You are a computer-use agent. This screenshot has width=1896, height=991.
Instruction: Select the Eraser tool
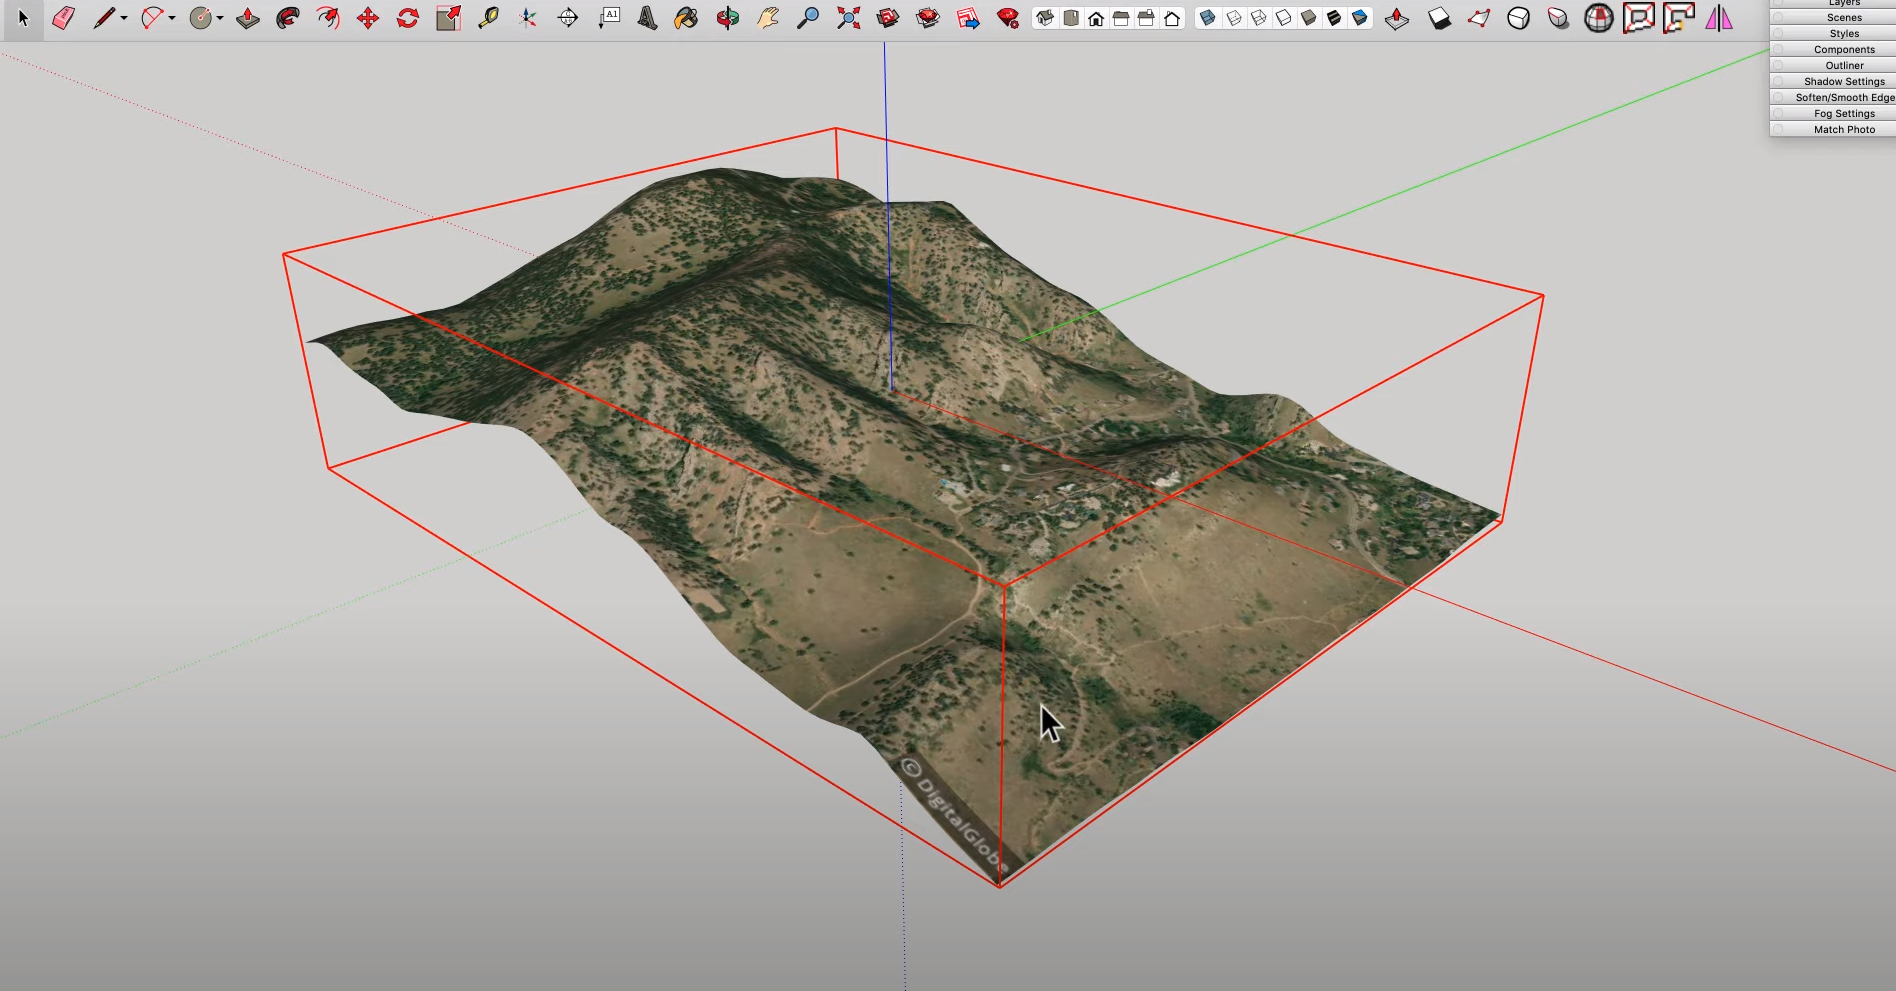pos(63,18)
